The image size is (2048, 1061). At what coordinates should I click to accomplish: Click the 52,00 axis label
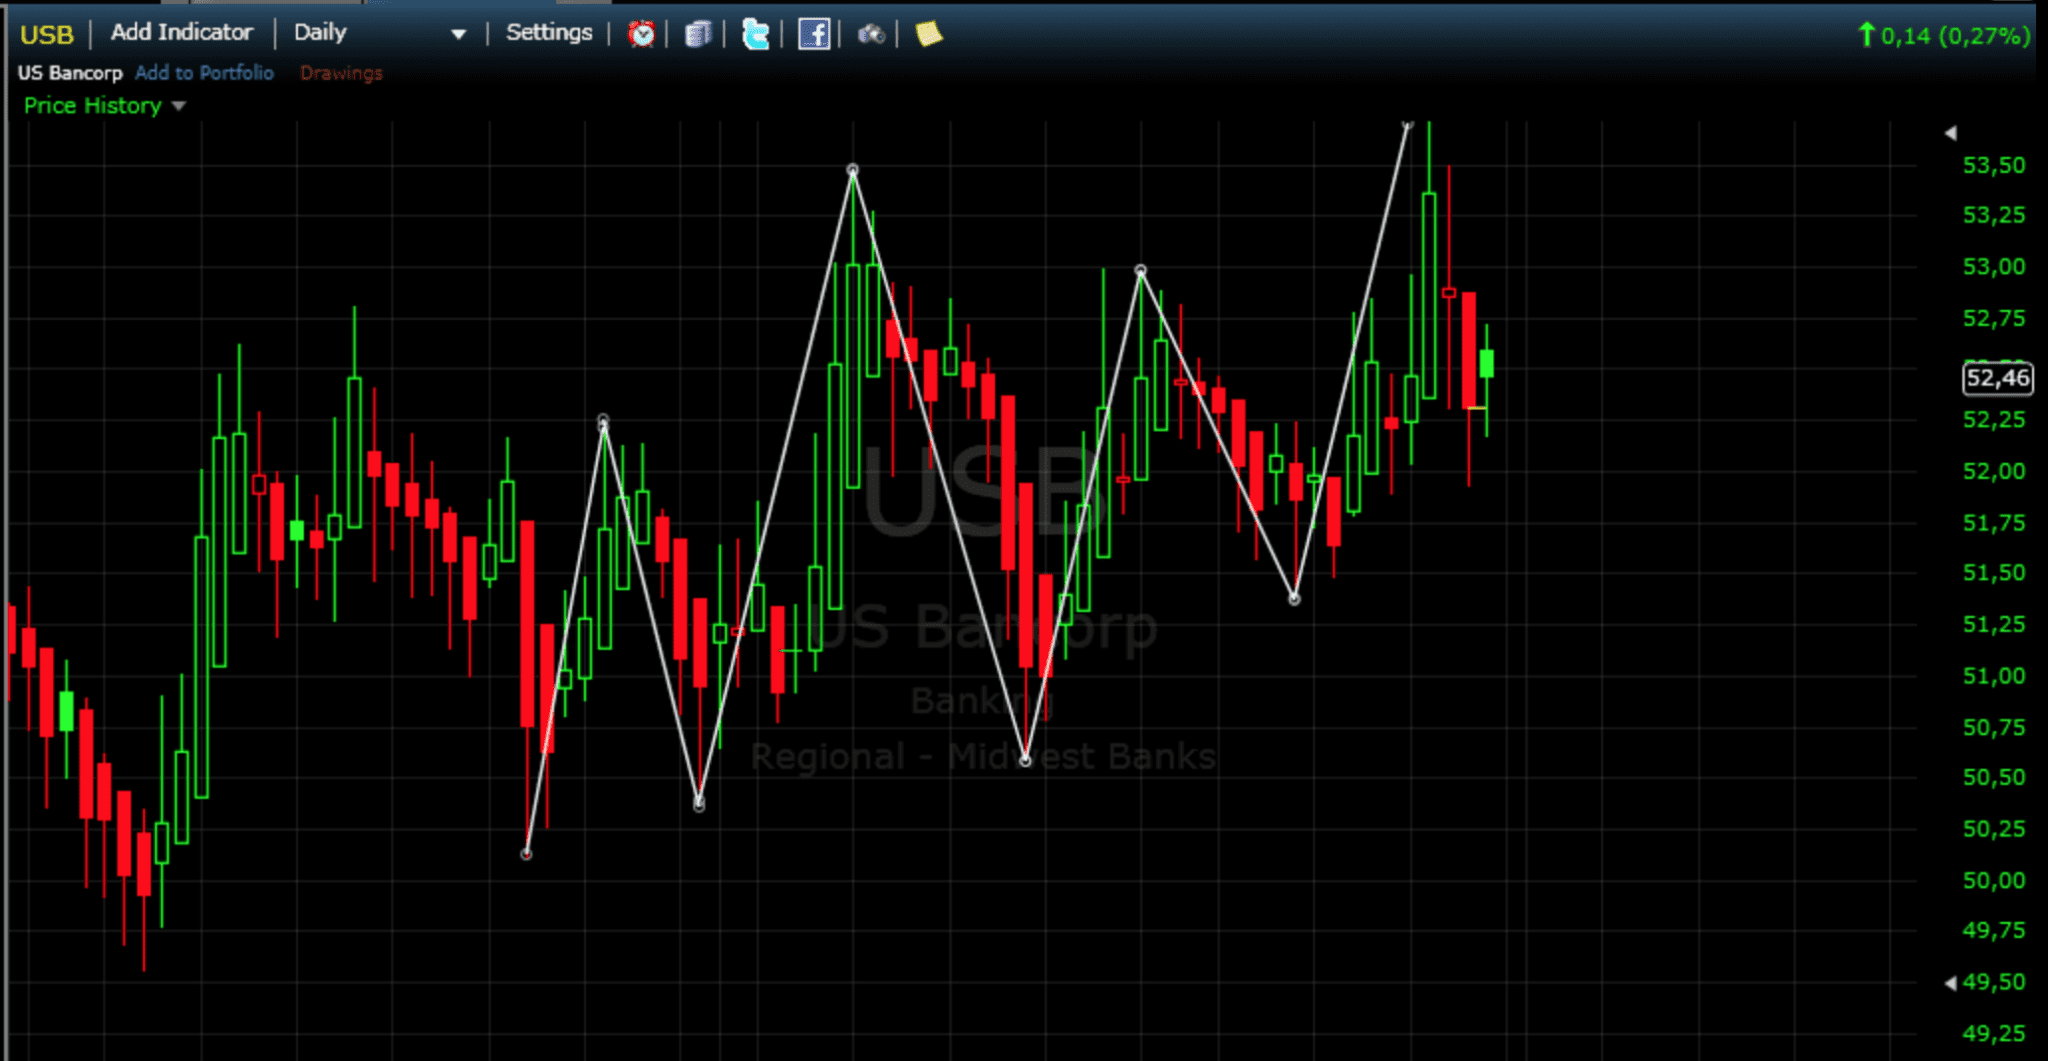[1994, 471]
